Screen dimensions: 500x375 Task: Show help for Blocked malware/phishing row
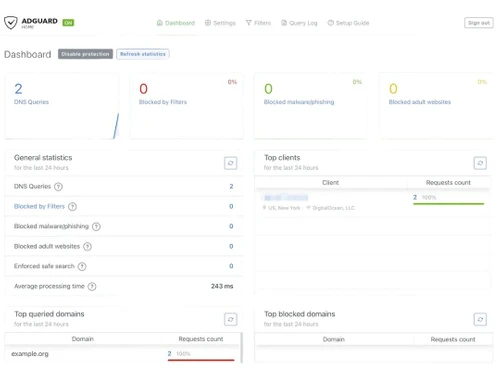click(96, 227)
